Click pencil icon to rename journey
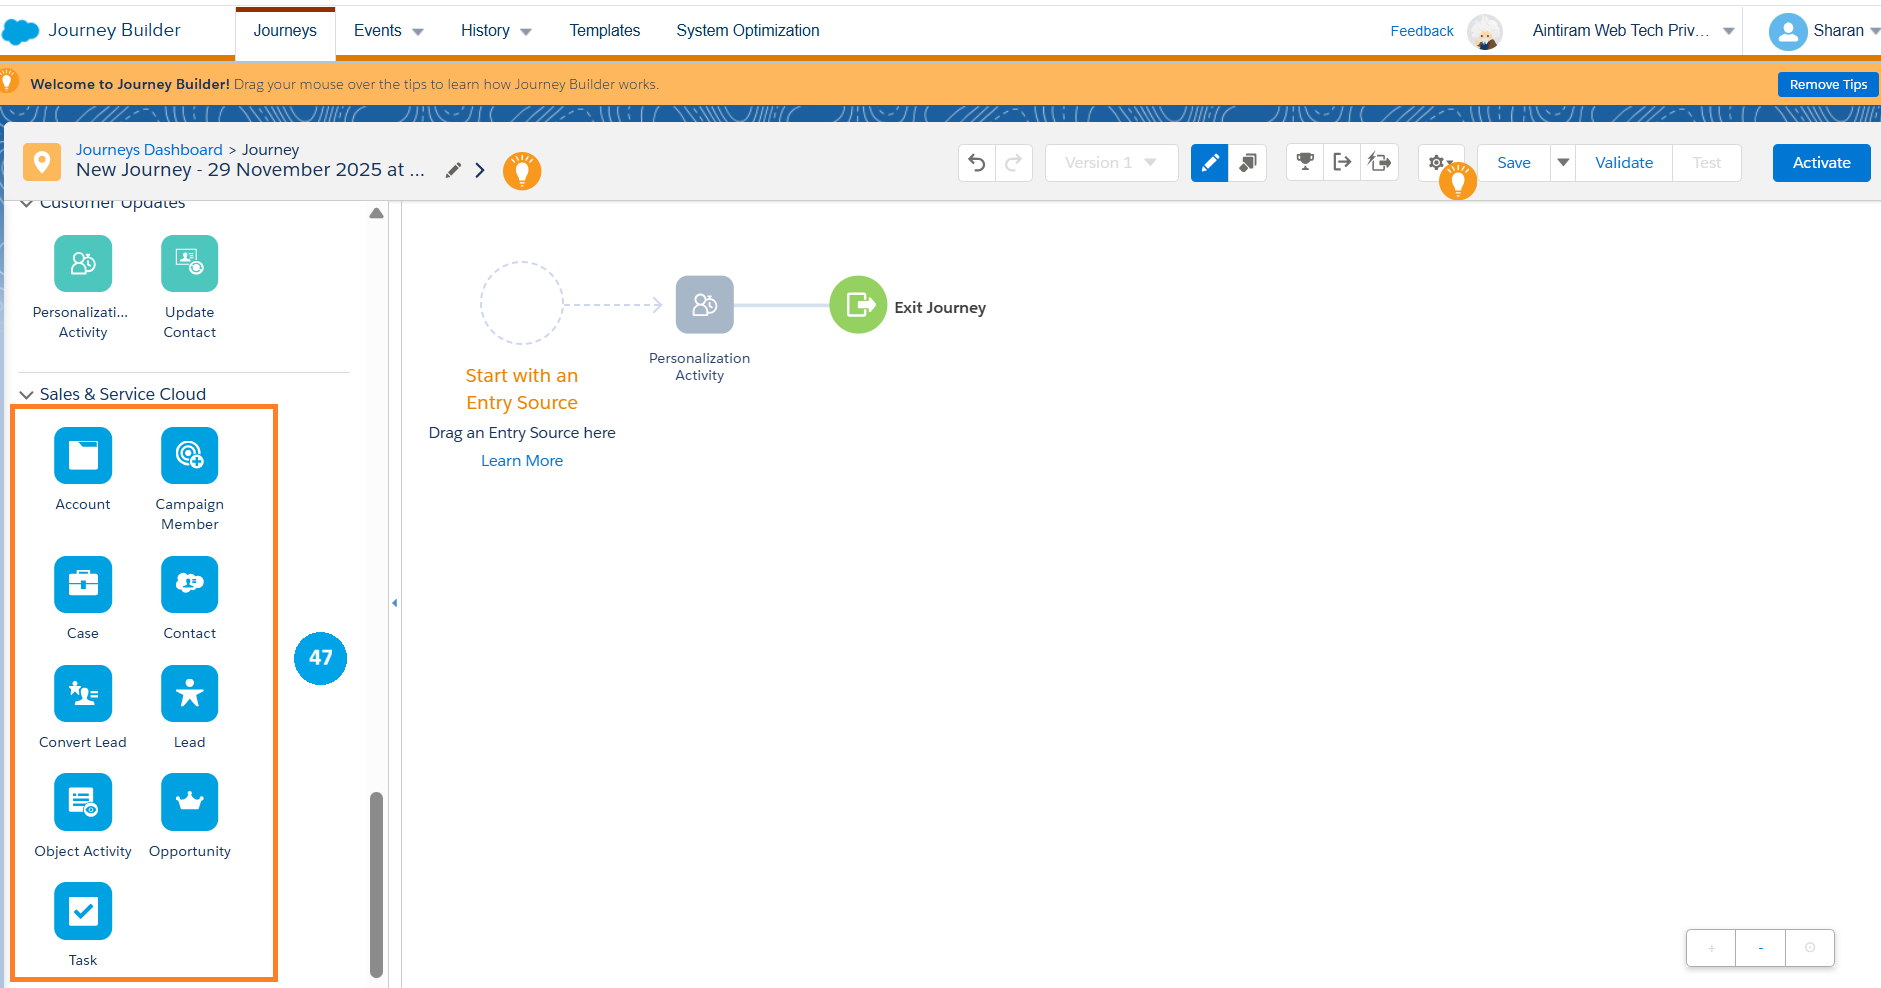 click(x=453, y=170)
